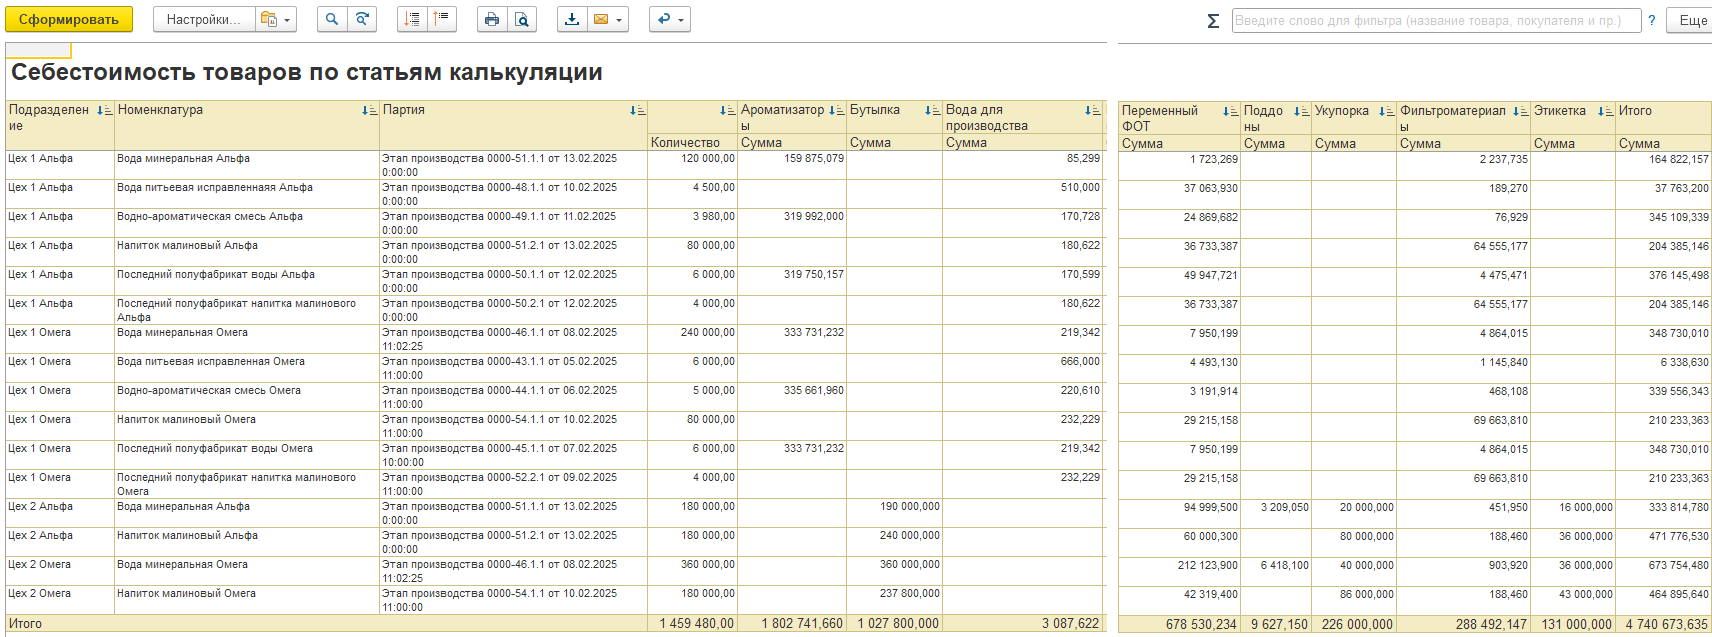This screenshot has height=637, width=1712.
Task: Click the sigma sum icon
Action: (x=1213, y=21)
